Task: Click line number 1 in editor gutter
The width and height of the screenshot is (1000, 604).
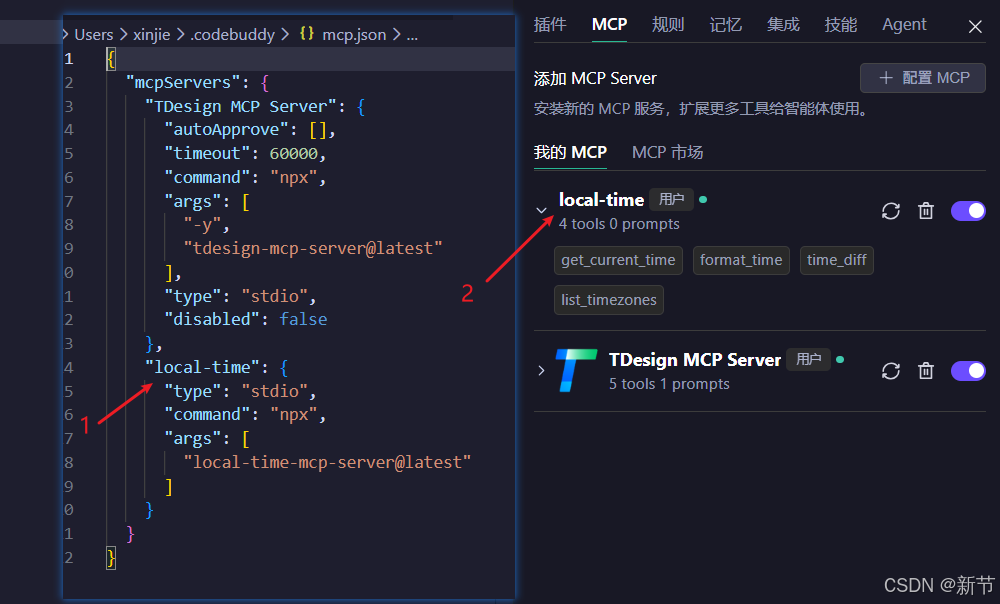Action: [69, 59]
